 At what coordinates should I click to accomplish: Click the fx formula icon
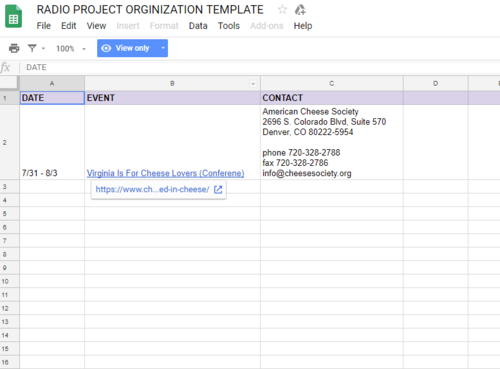[5, 67]
